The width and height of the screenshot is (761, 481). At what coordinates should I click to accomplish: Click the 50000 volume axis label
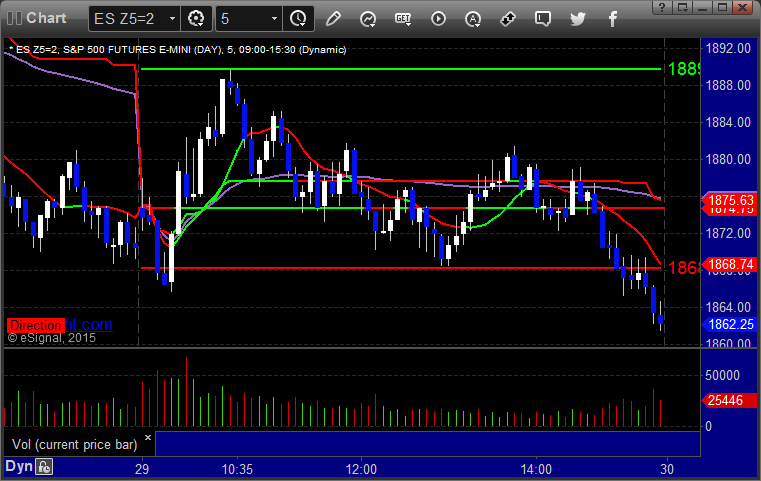pos(722,375)
